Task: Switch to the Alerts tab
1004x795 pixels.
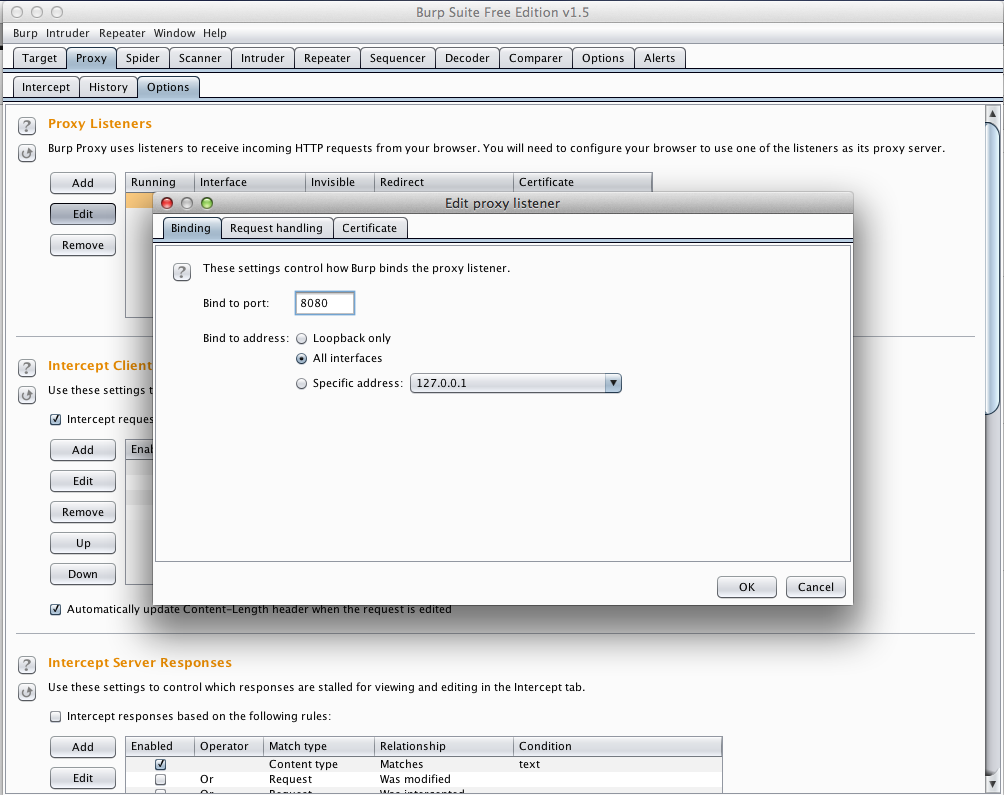Action: point(660,58)
